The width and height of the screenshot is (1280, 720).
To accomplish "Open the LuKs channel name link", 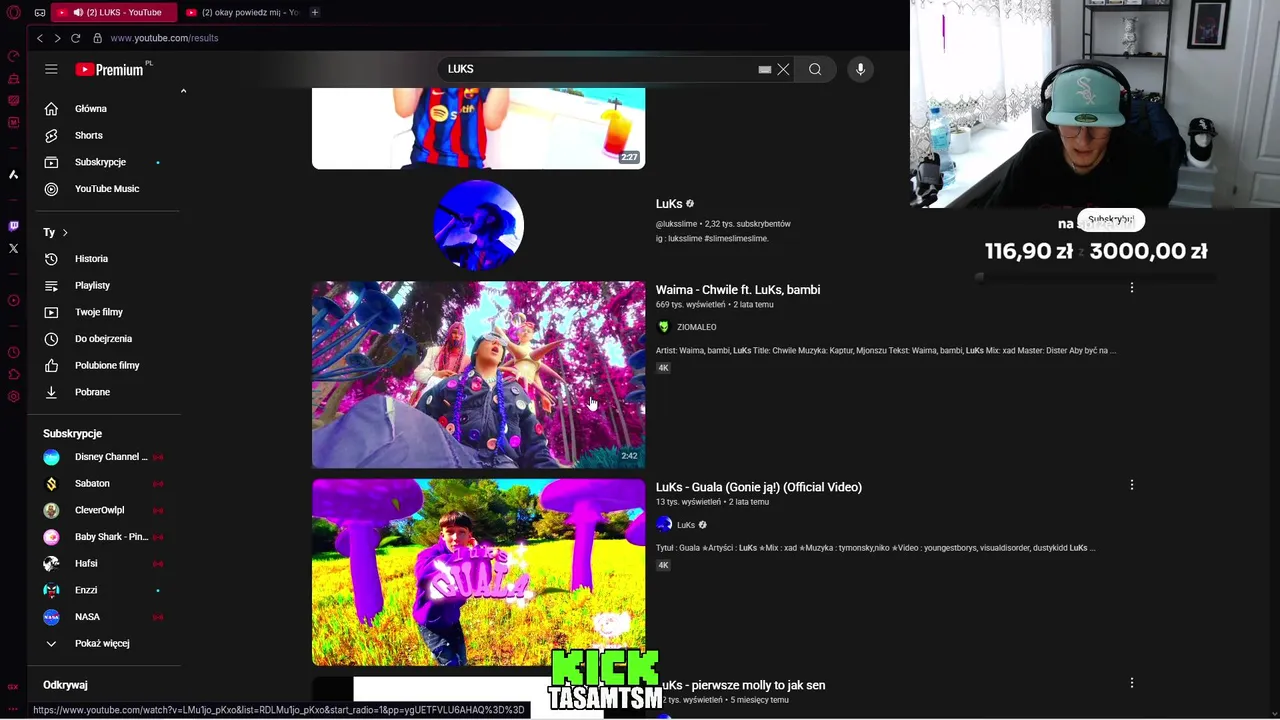I will point(669,204).
